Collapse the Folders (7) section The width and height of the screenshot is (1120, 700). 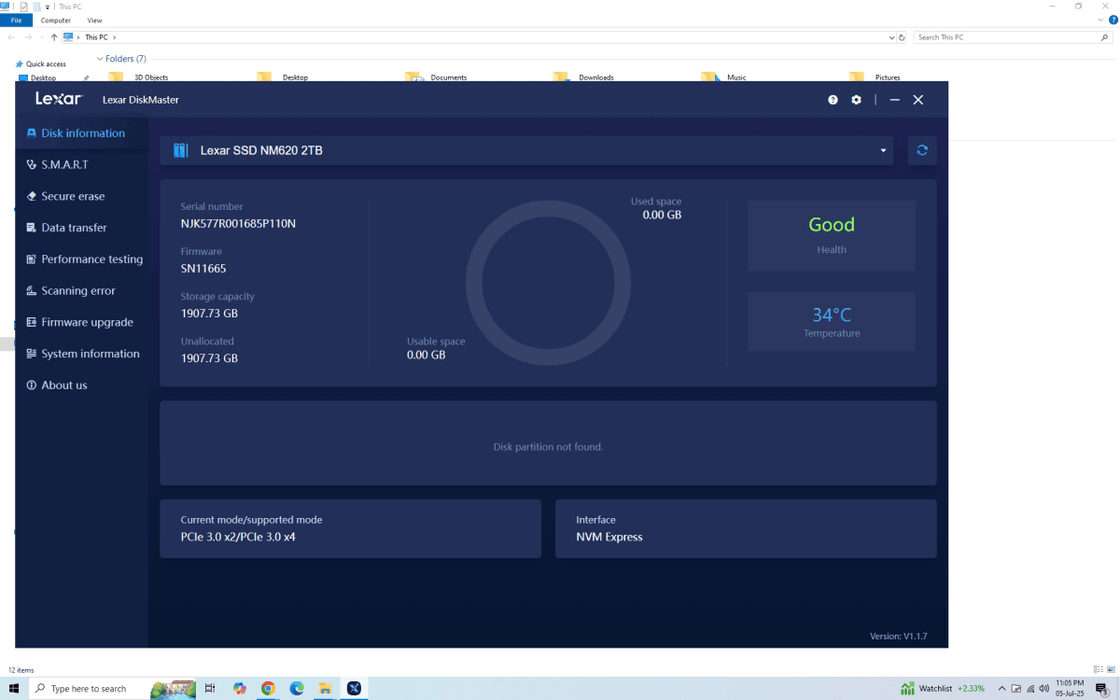(x=100, y=59)
